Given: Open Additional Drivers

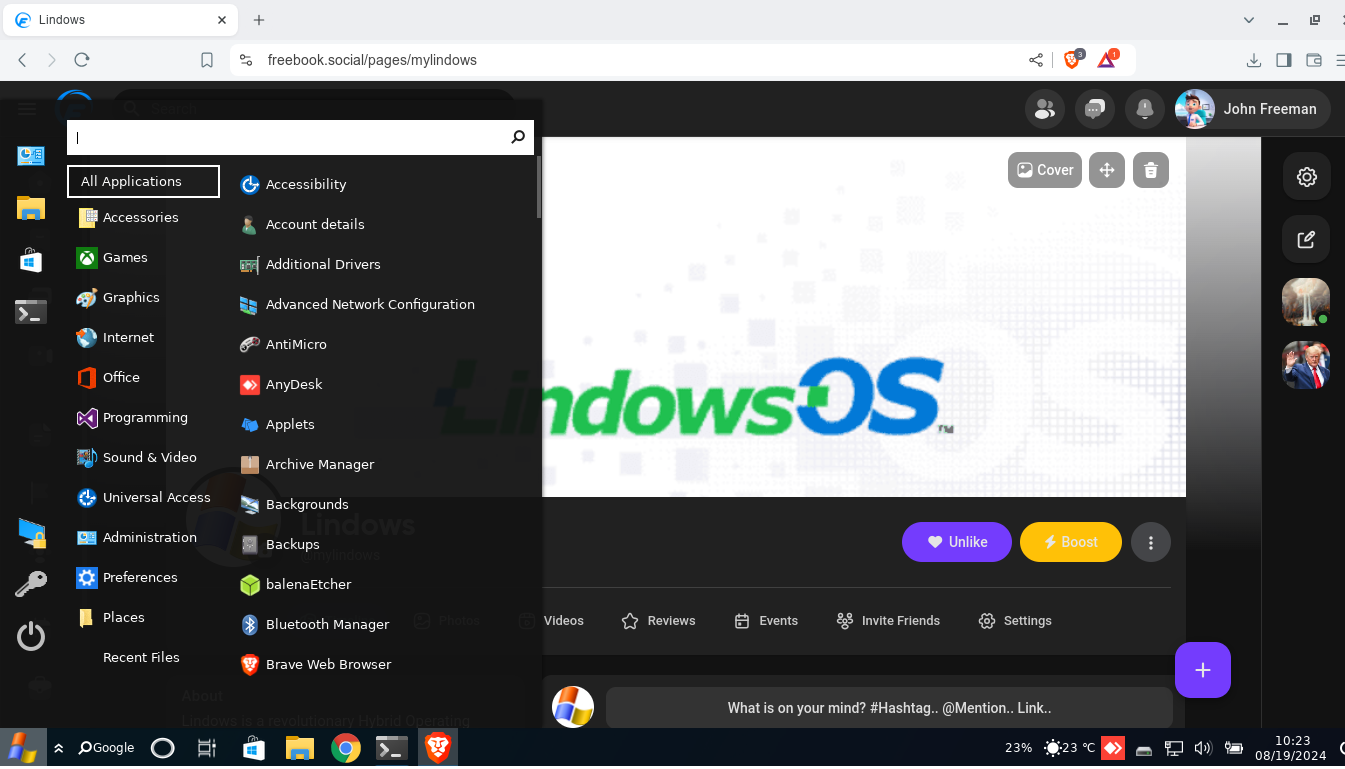Looking at the screenshot, I should point(310,264).
